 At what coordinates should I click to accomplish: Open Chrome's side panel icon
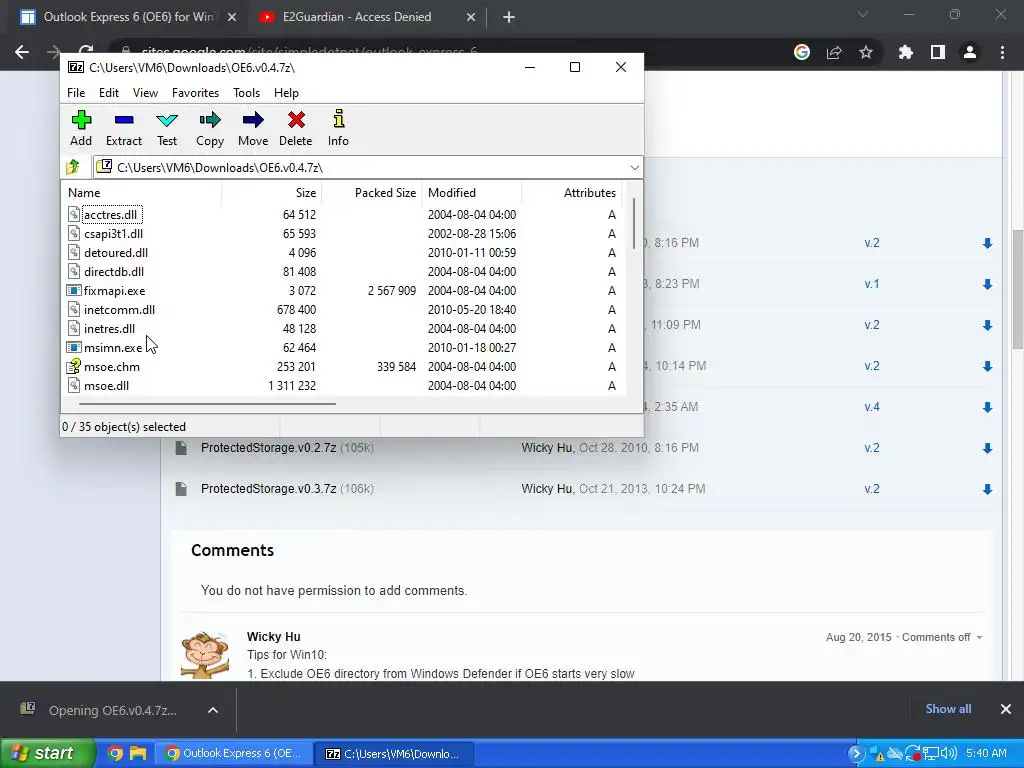[x=938, y=52]
